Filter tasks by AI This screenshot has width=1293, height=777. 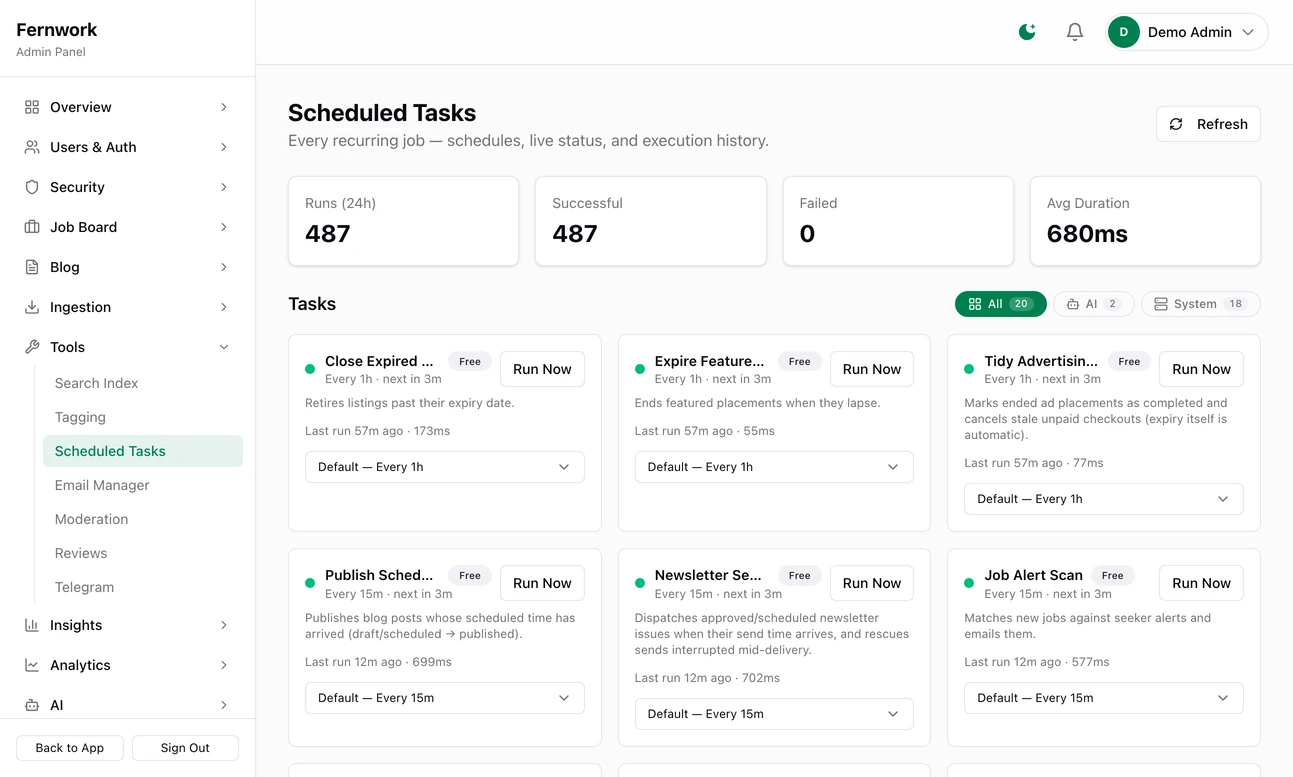[1094, 304]
